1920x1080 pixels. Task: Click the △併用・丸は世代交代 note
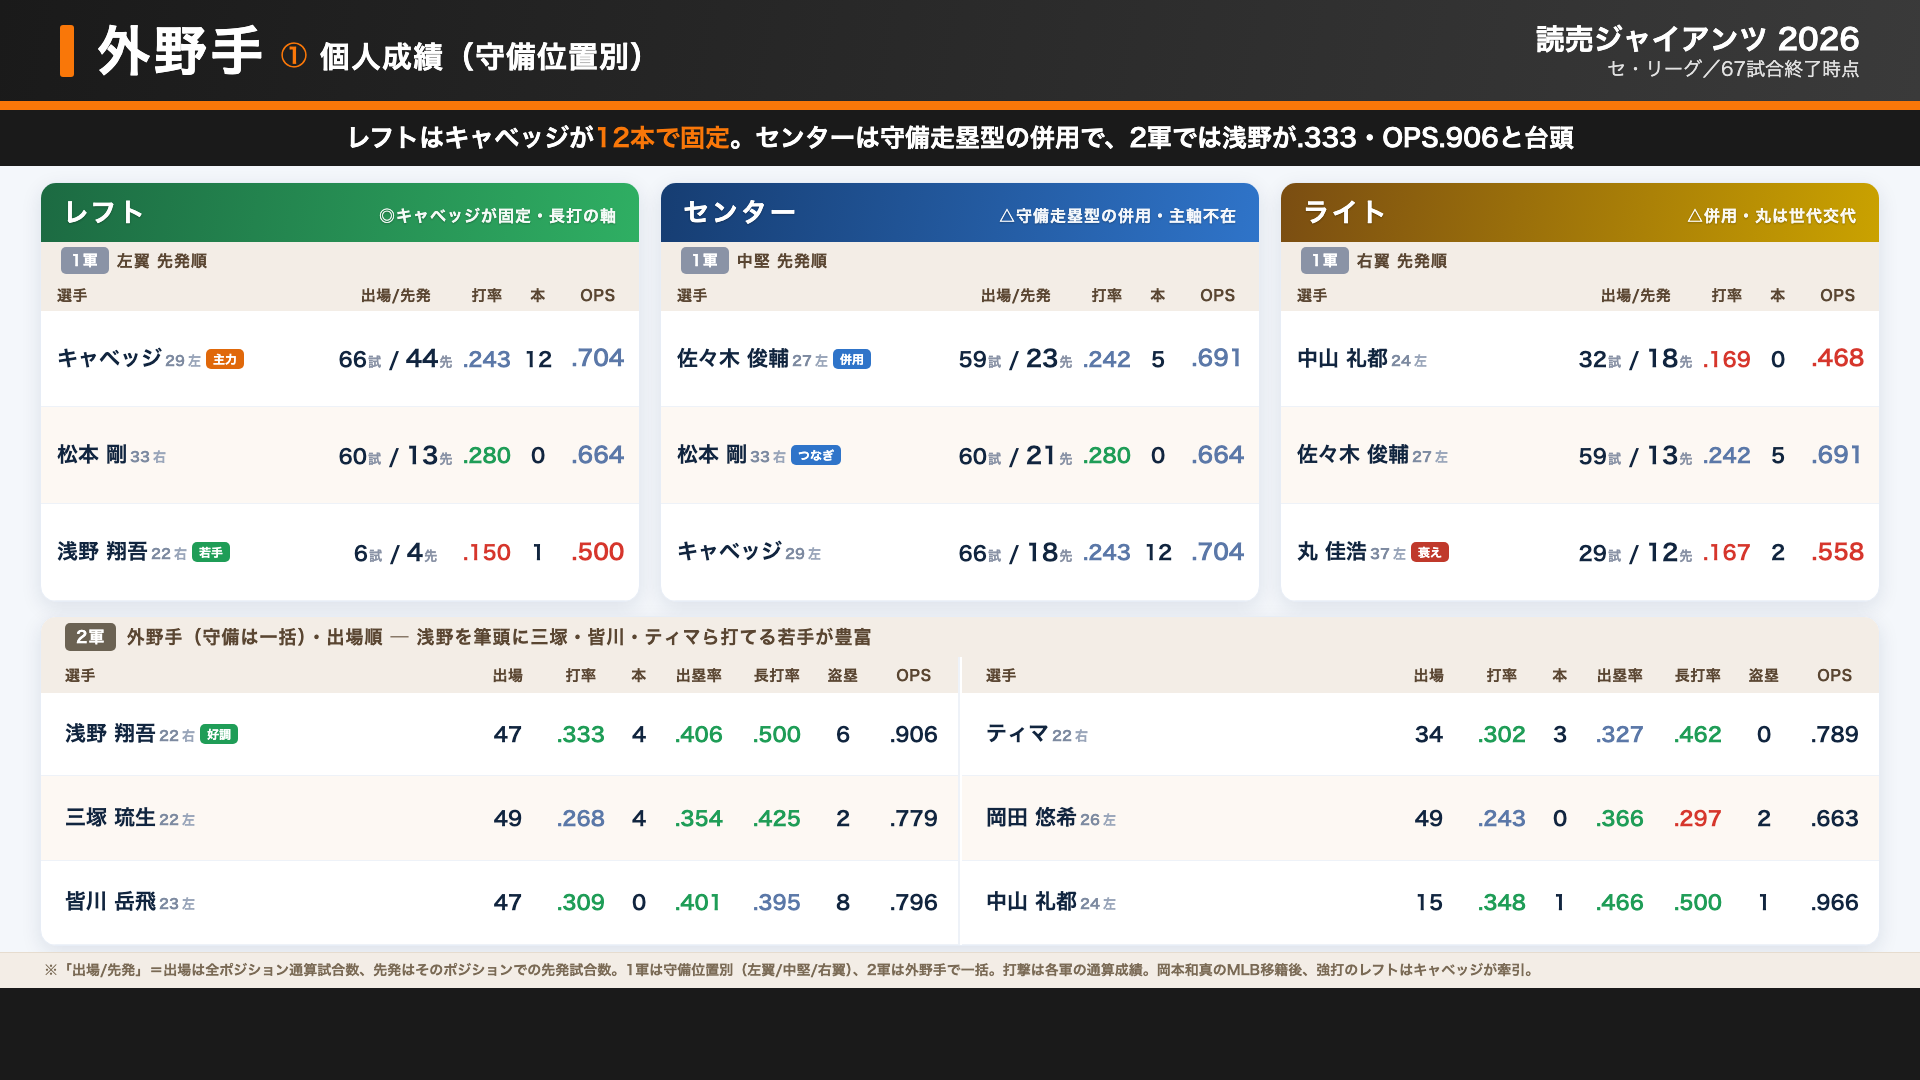[1771, 216]
